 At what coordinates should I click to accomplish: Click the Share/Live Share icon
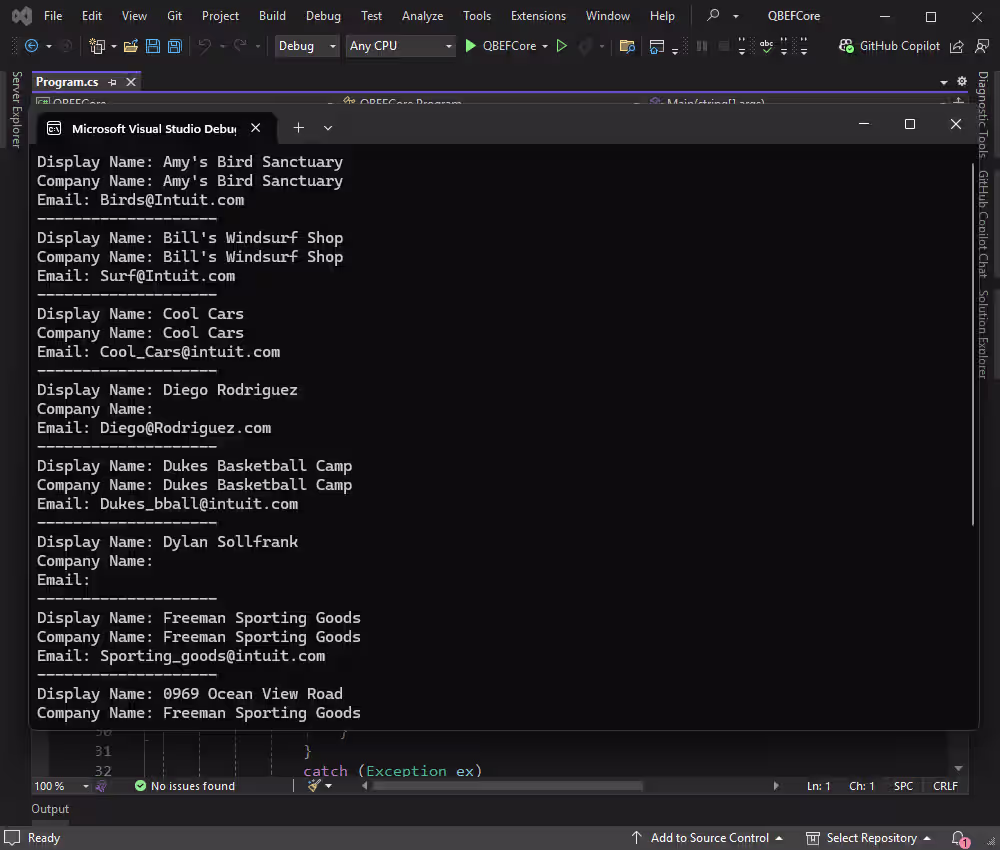(957, 46)
